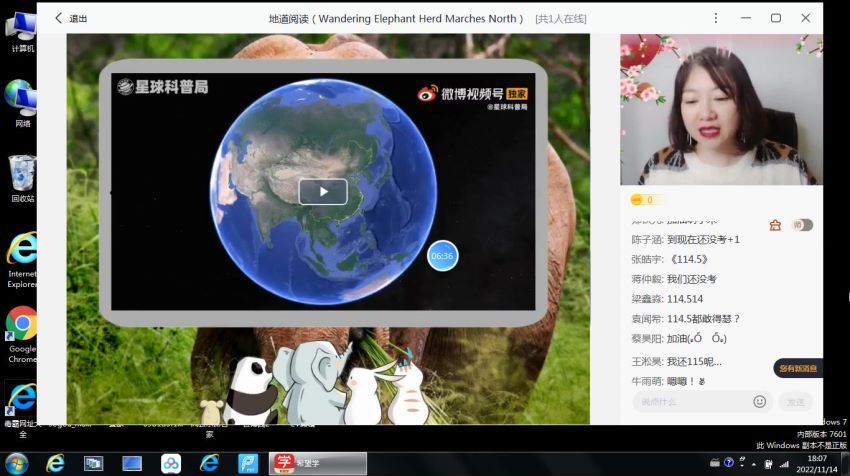The height and width of the screenshot is (476, 850).
Task: Select message 蔡昊阳: 加油
Action: tap(679, 338)
